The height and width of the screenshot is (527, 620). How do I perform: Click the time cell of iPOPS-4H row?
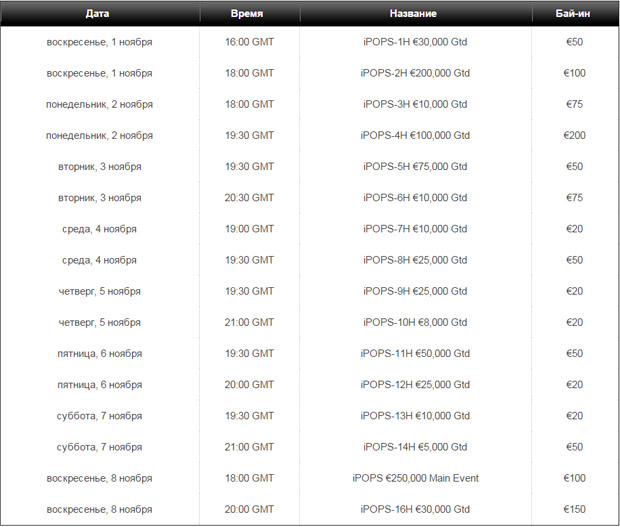pyautogui.click(x=250, y=136)
